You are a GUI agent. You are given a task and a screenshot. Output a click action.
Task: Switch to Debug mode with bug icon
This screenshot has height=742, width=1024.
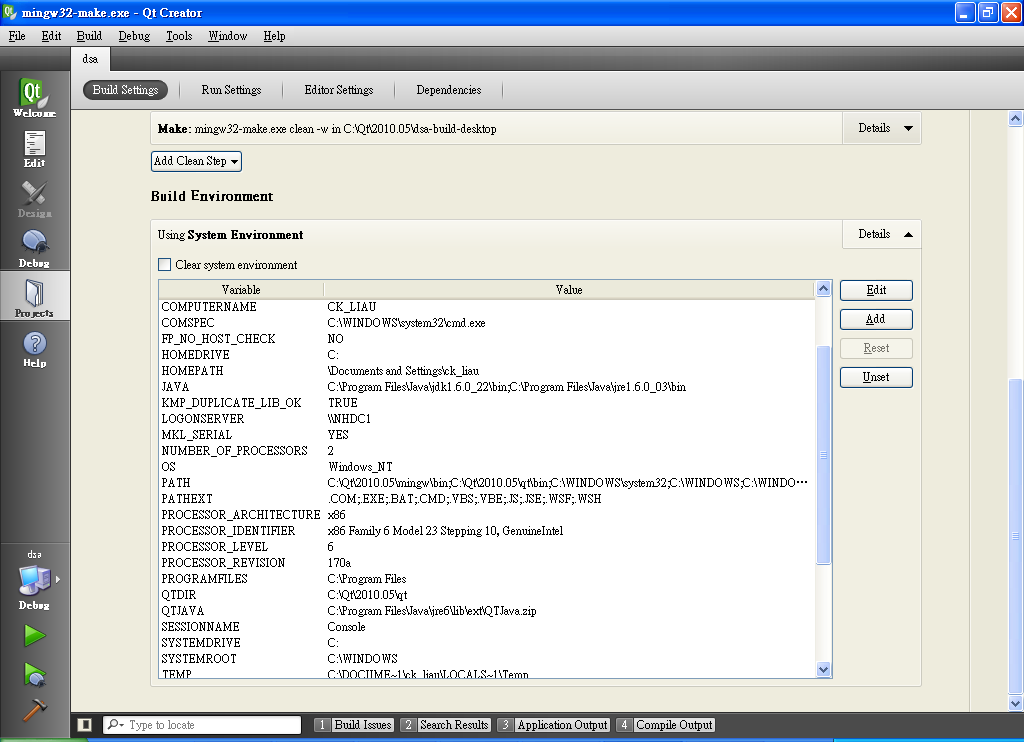tap(35, 249)
